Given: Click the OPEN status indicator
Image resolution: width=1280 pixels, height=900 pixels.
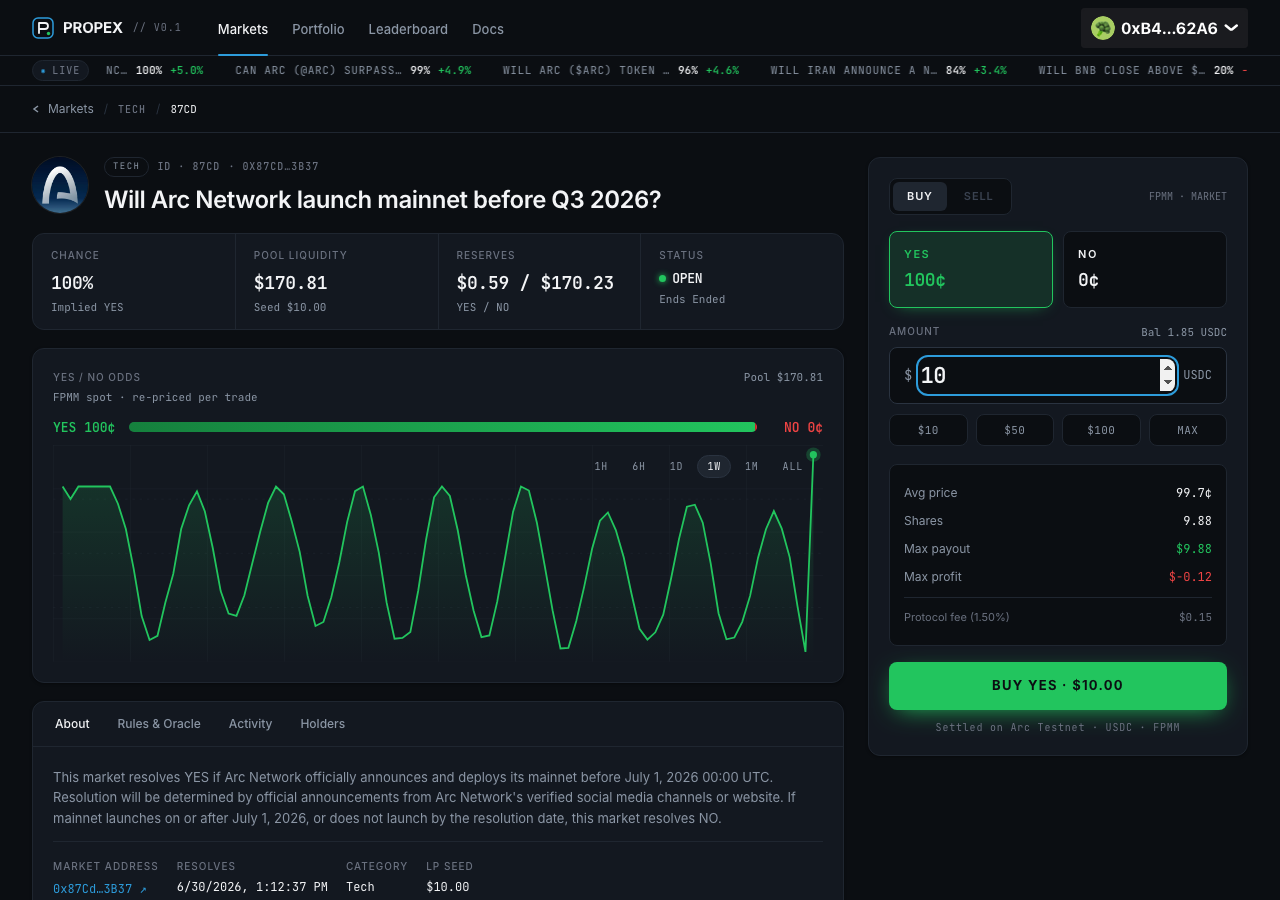Looking at the screenshot, I should click(681, 279).
